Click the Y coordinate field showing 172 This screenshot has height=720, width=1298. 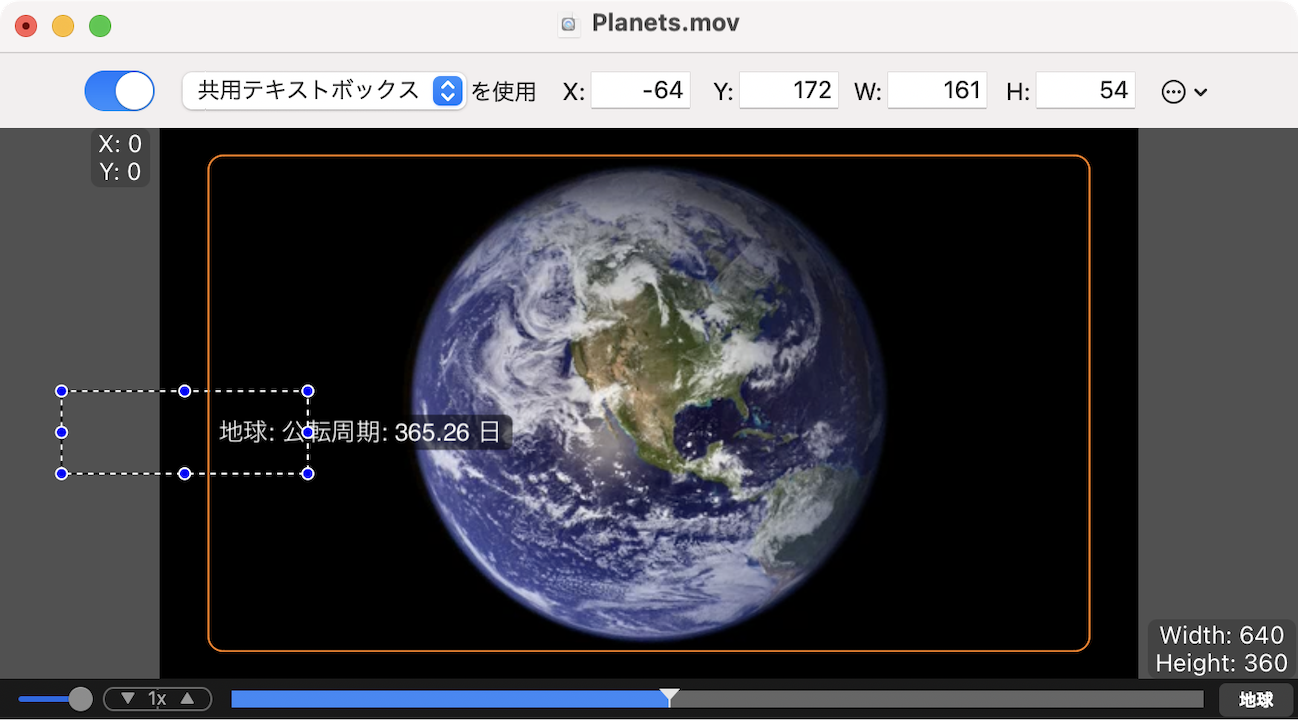pyautogui.click(x=789, y=91)
